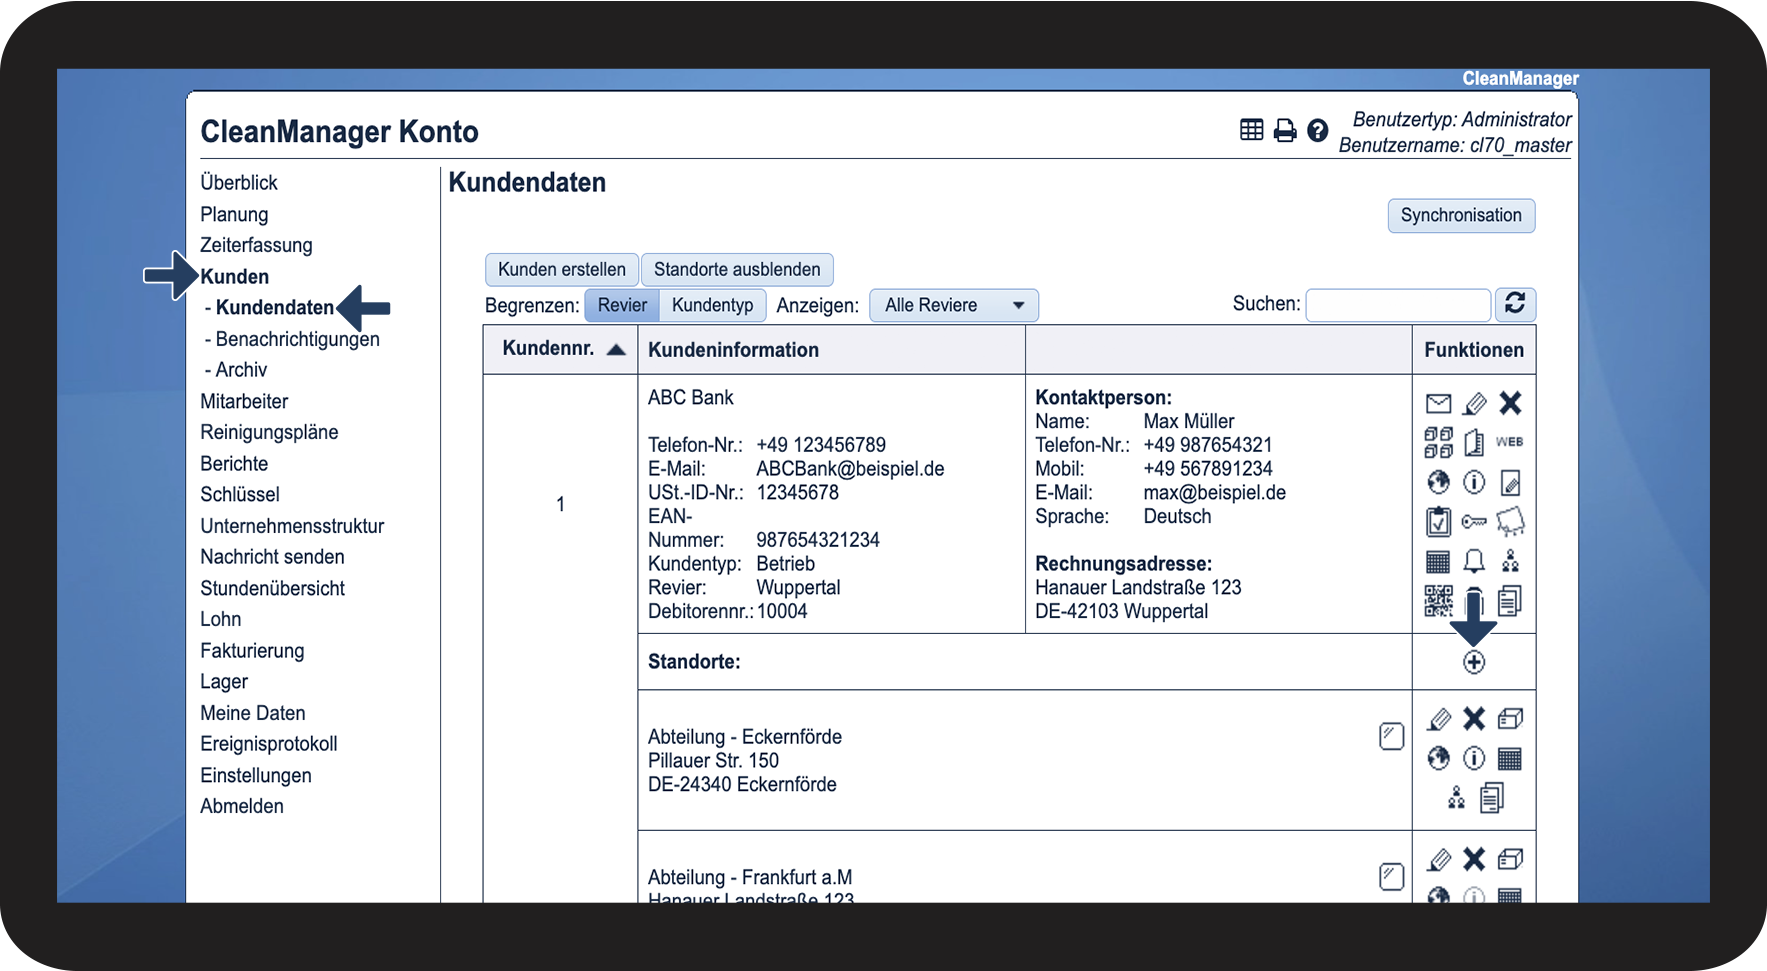The height and width of the screenshot is (971, 1767).
Task: Click the envelope icon for ABC Bank
Action: 1438,404
